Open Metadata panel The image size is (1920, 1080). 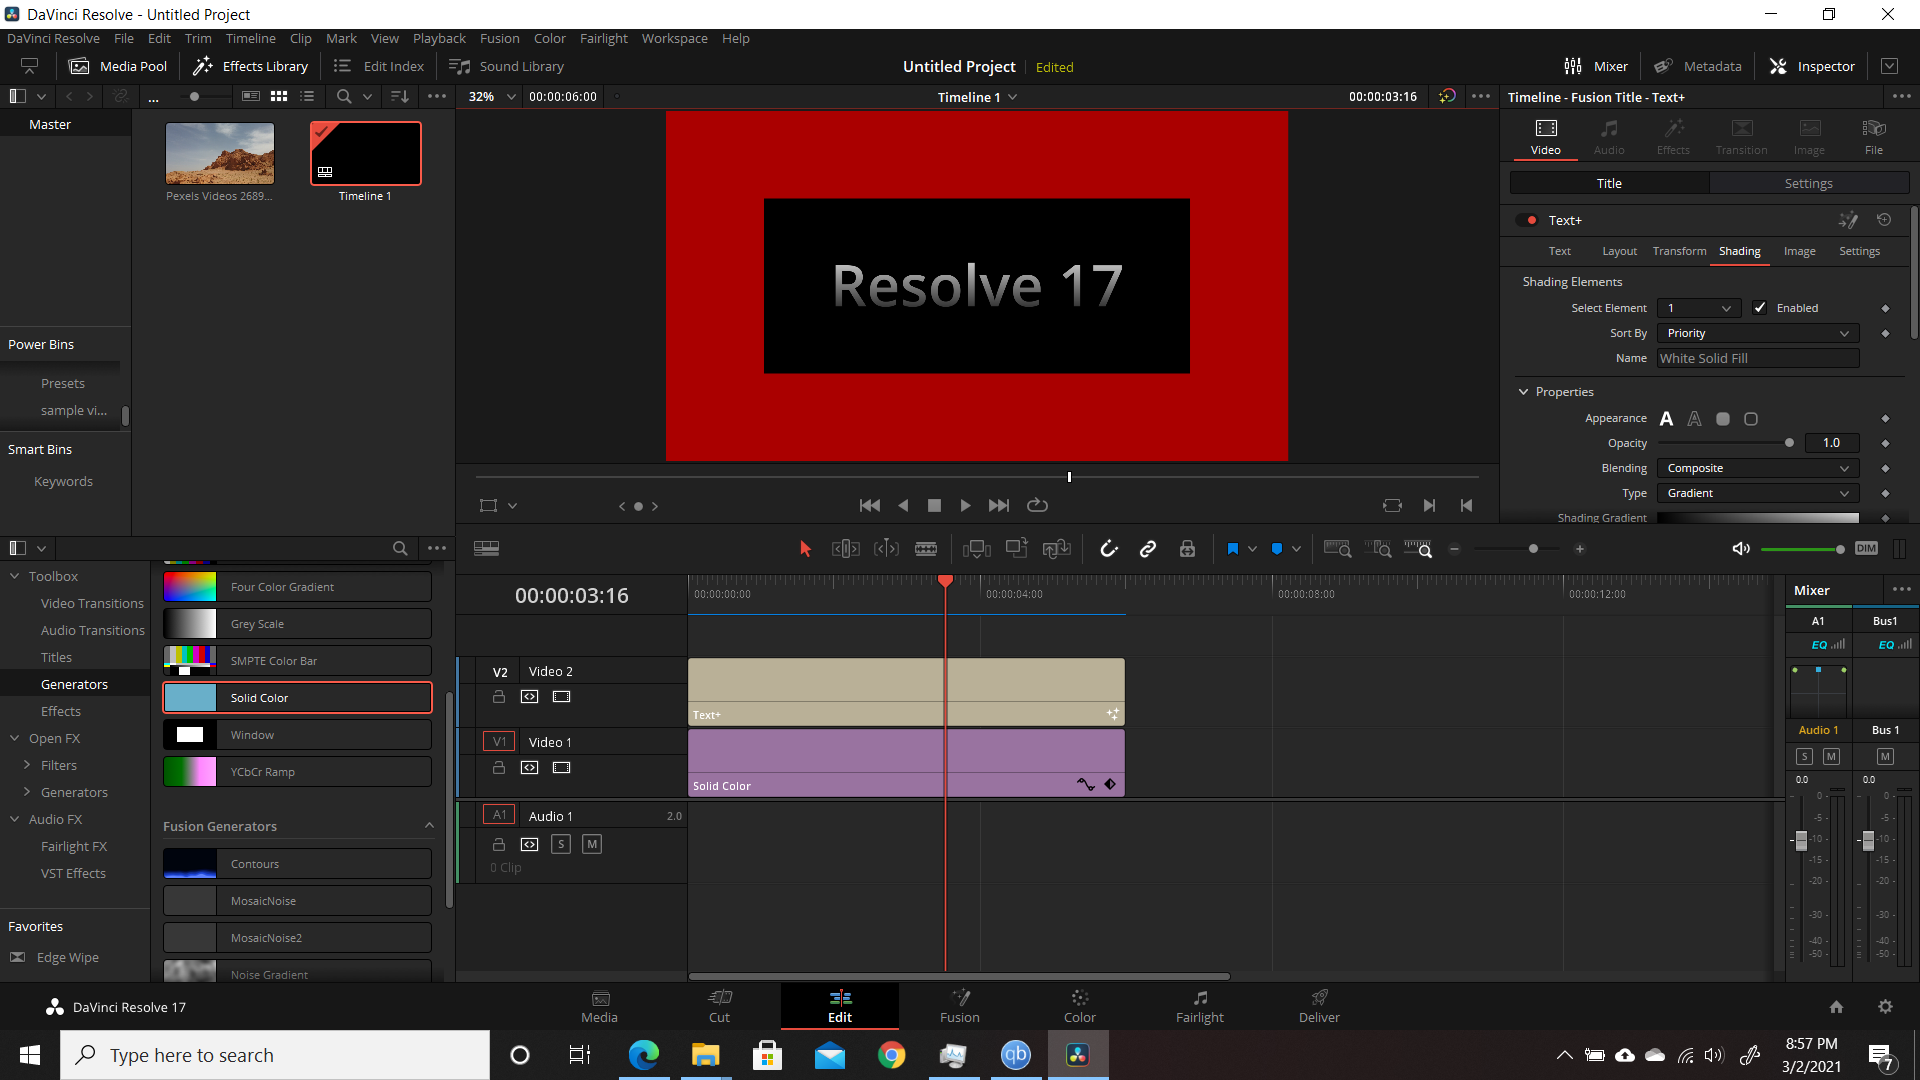coord(1697,66)
